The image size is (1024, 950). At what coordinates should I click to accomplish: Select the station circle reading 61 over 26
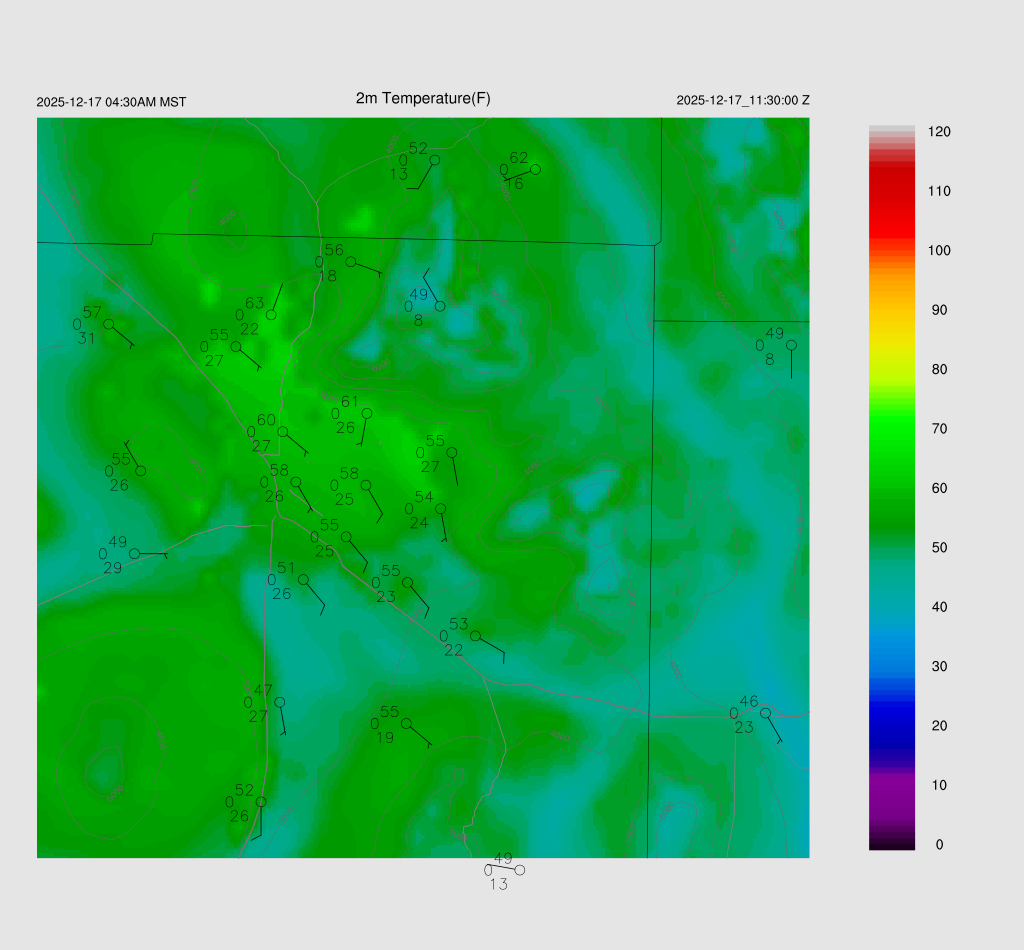[367, 413]
